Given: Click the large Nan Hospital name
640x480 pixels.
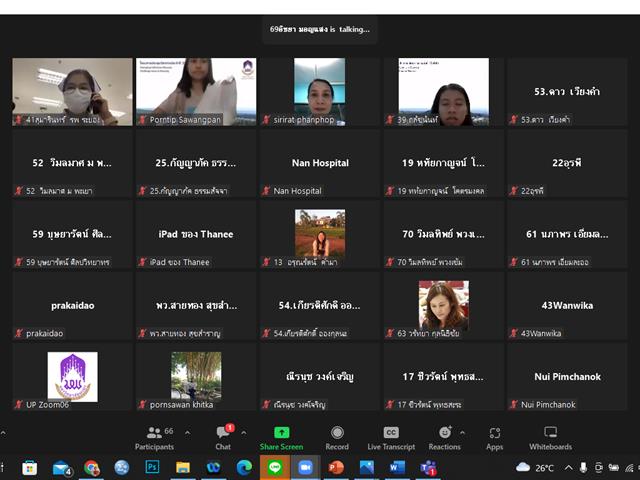Looking at the screenshot, I should [x=320, y=163].
